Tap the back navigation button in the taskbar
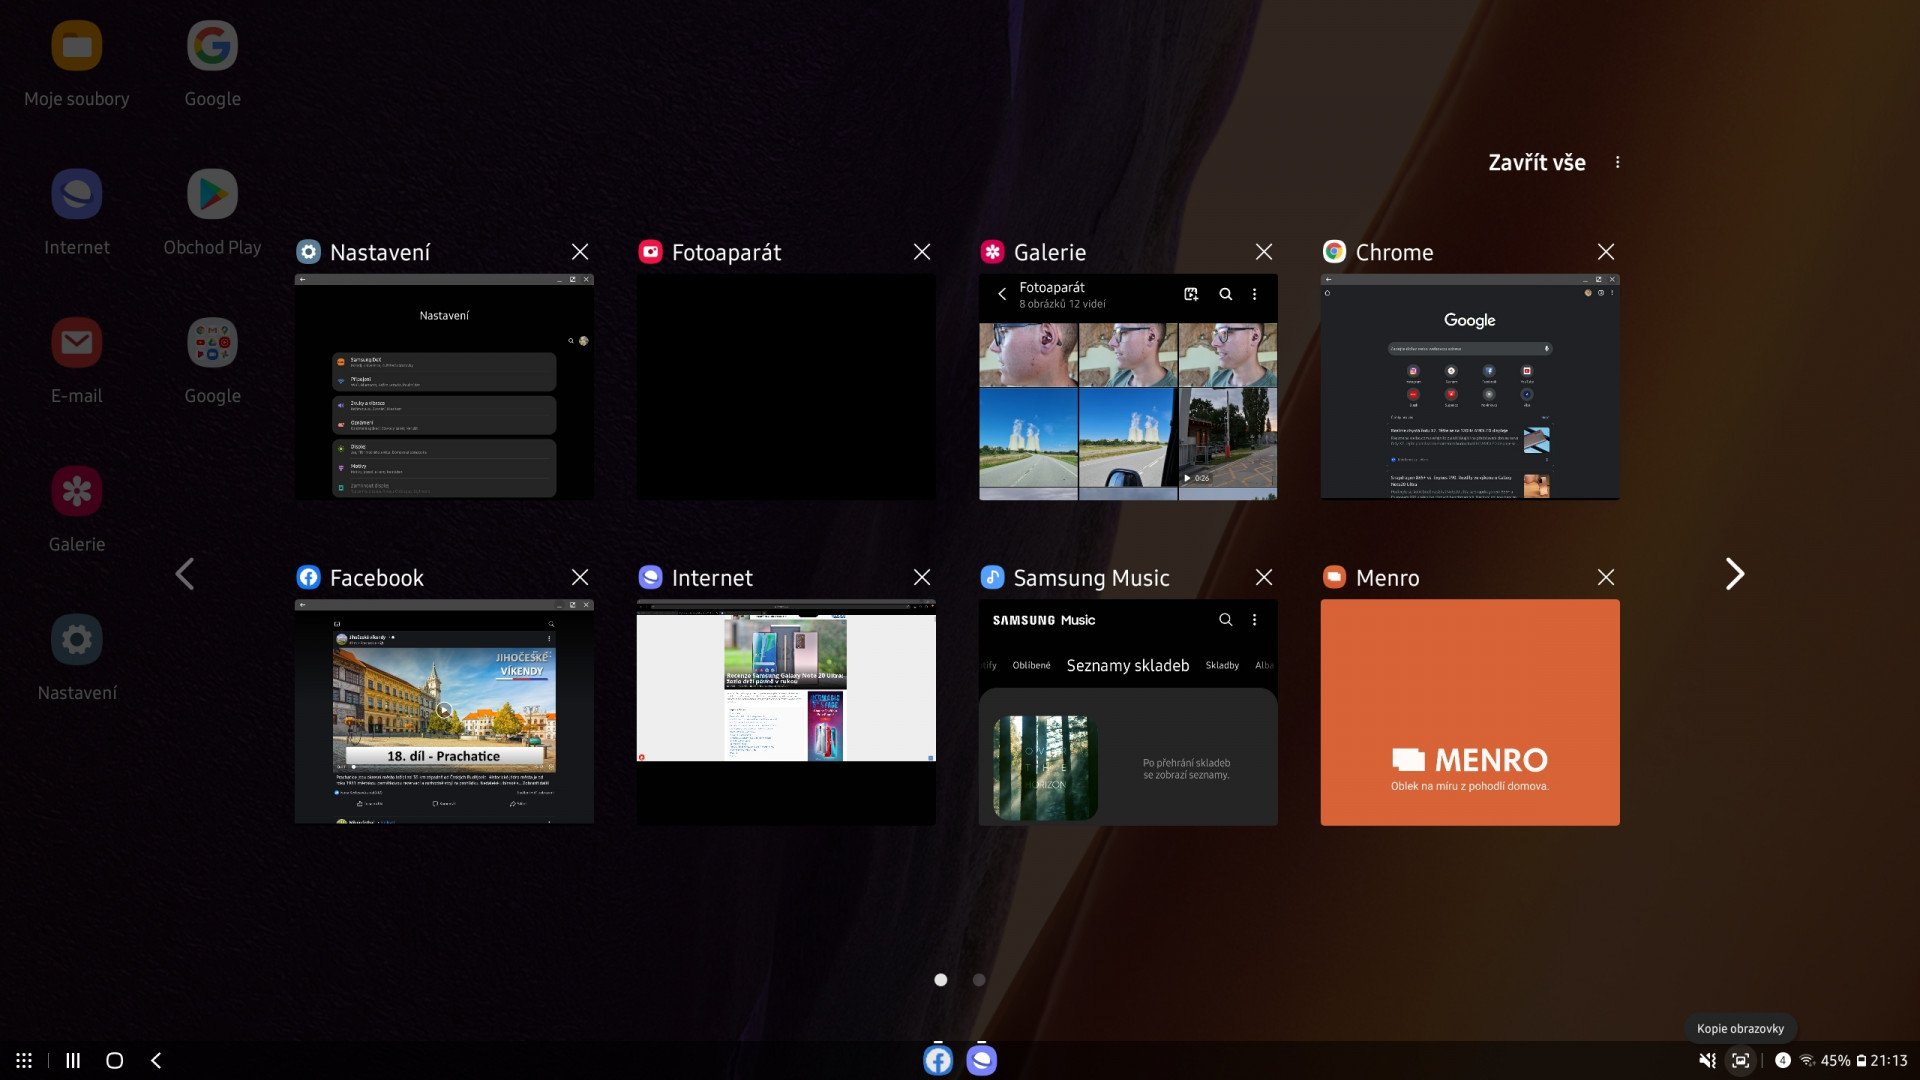The height and width of the screenshot is (1080, 1920). pos(156,1060)
